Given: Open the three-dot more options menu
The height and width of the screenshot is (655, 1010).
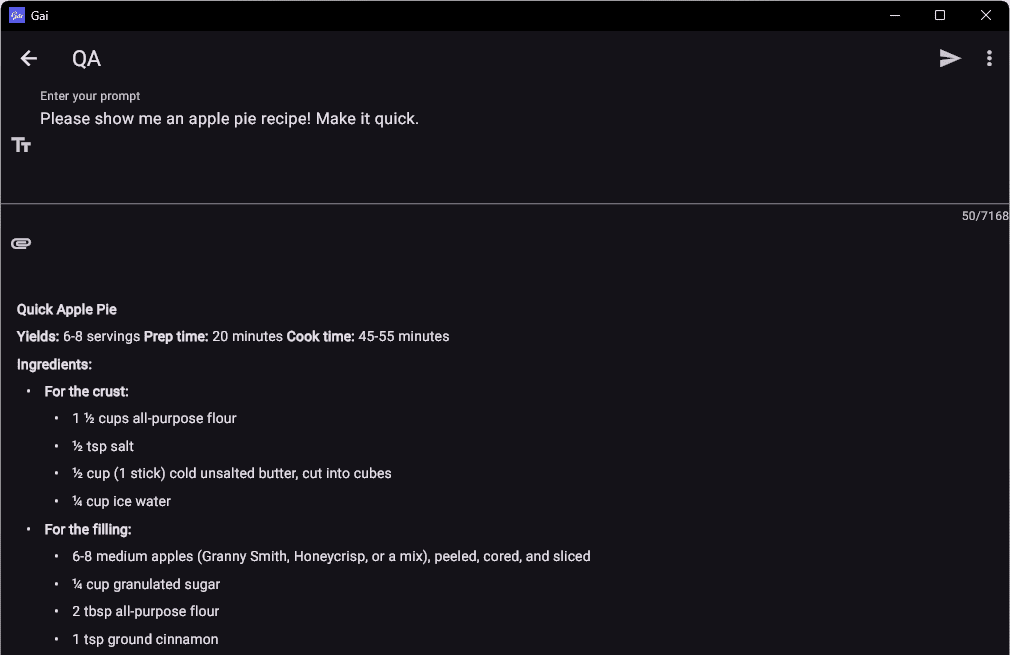Looking at the screenshot, I should point(989,59).
